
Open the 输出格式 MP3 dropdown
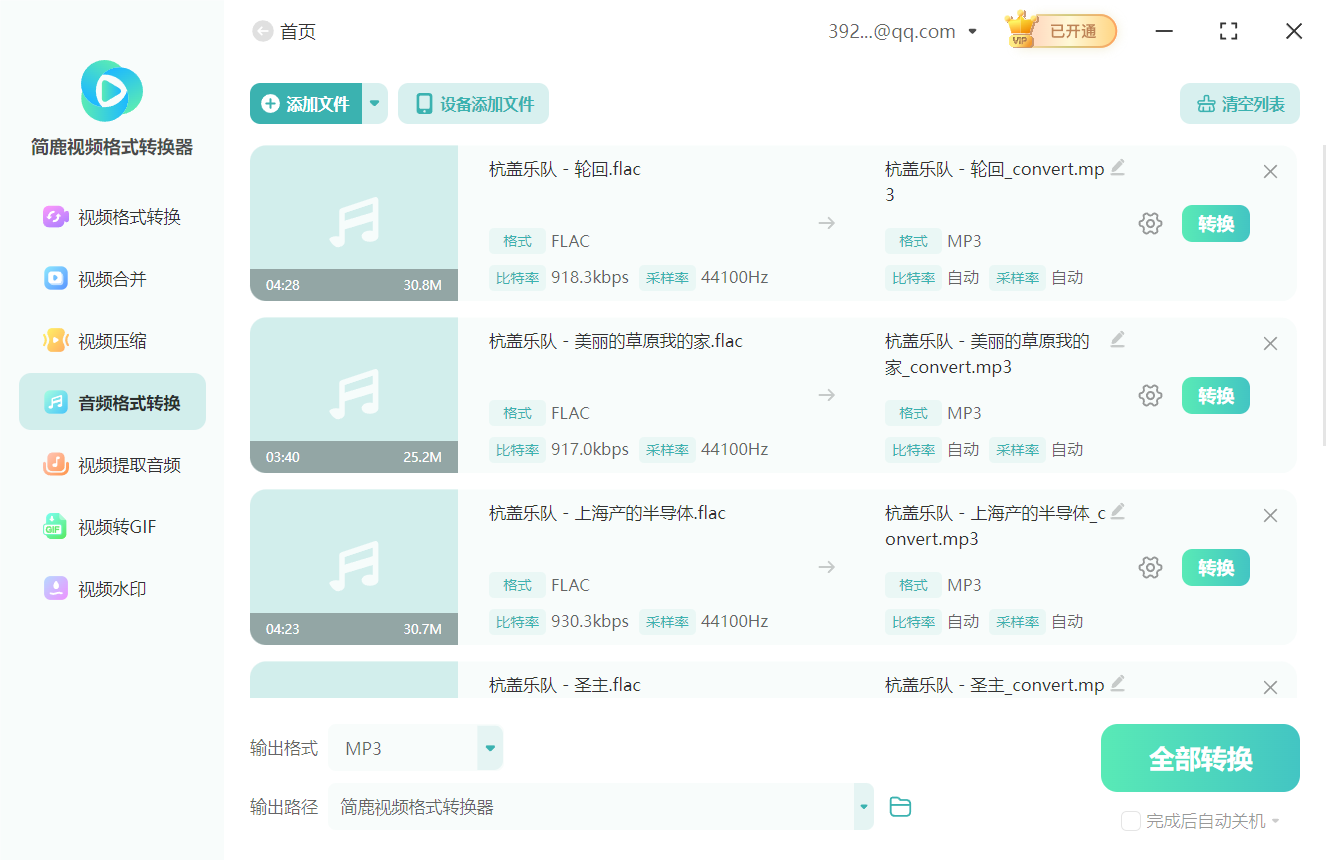point(490,748)
